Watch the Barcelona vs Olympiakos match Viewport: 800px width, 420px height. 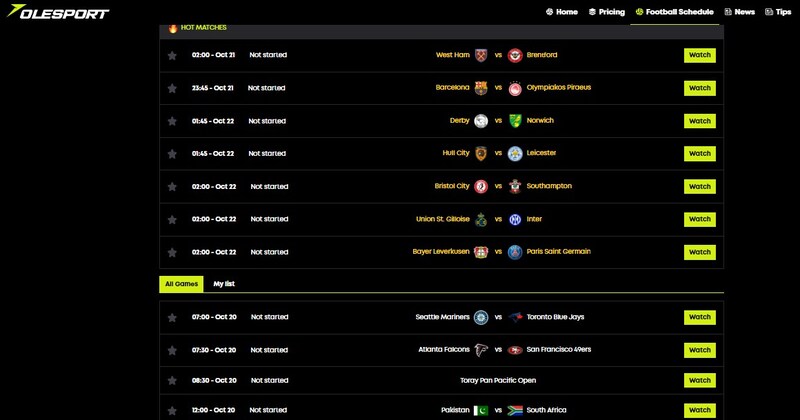700,88
